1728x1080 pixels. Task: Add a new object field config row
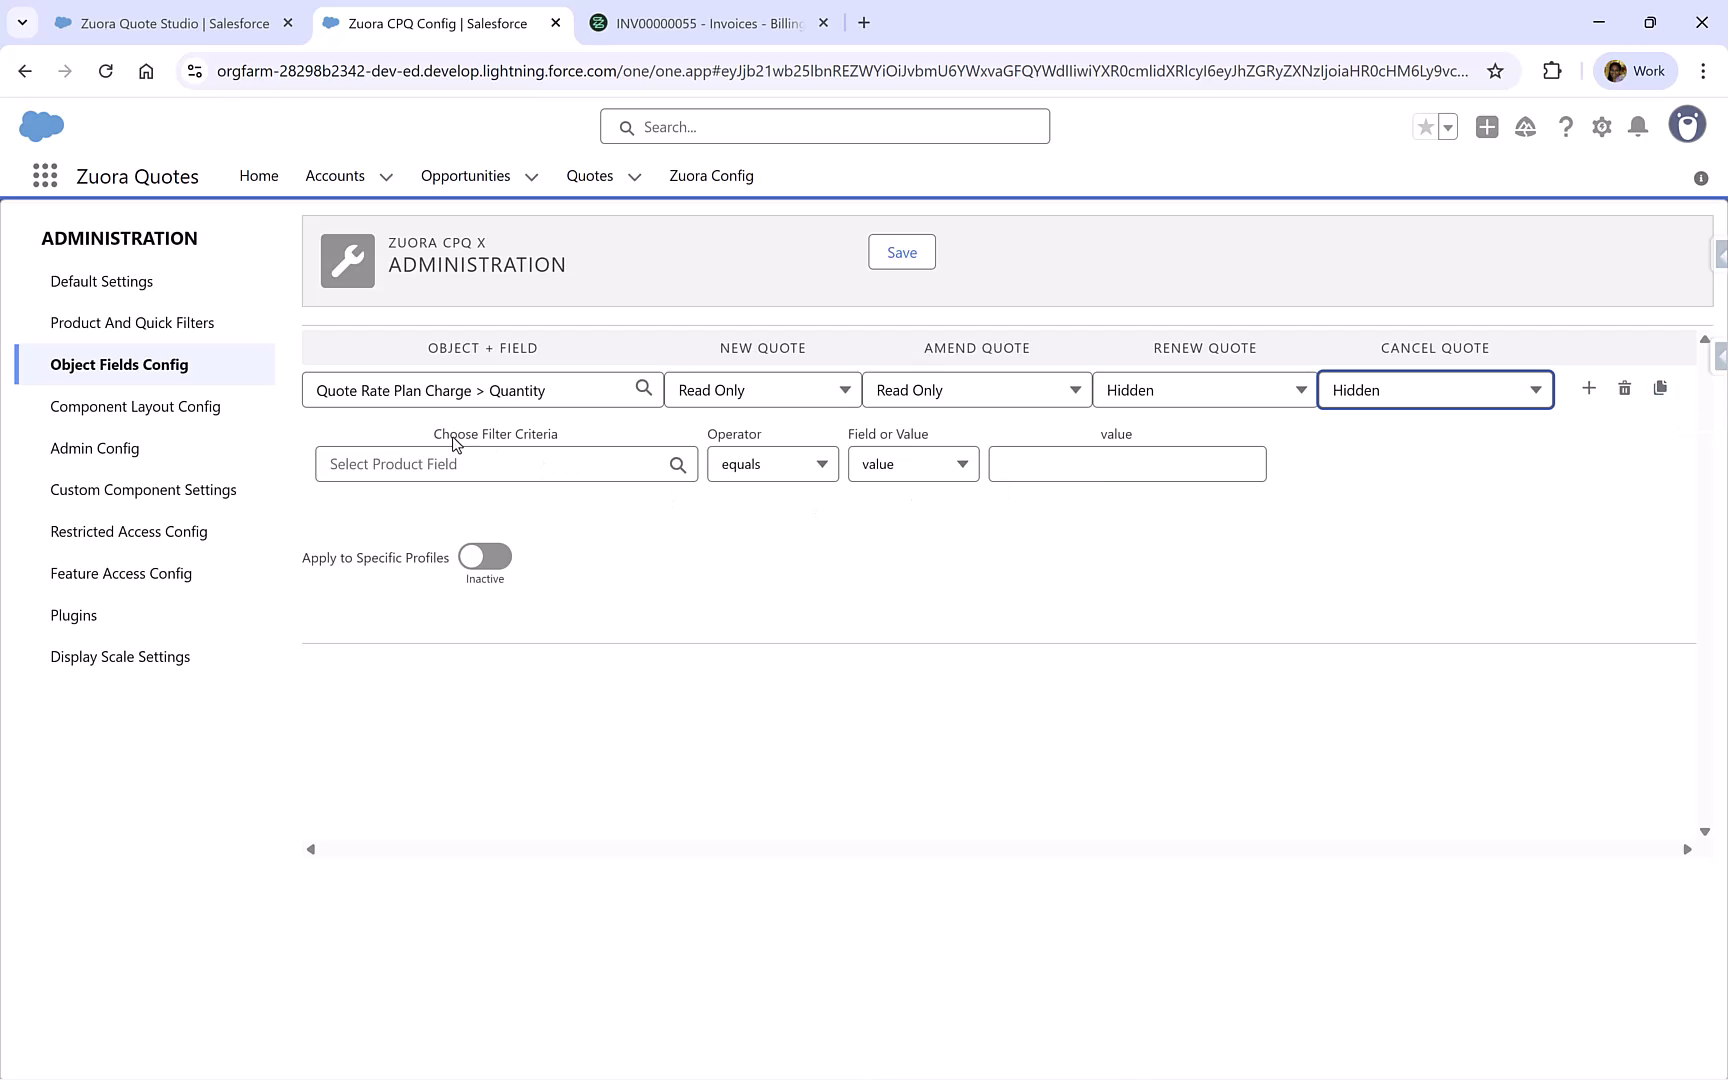(x=1589, y=388)
